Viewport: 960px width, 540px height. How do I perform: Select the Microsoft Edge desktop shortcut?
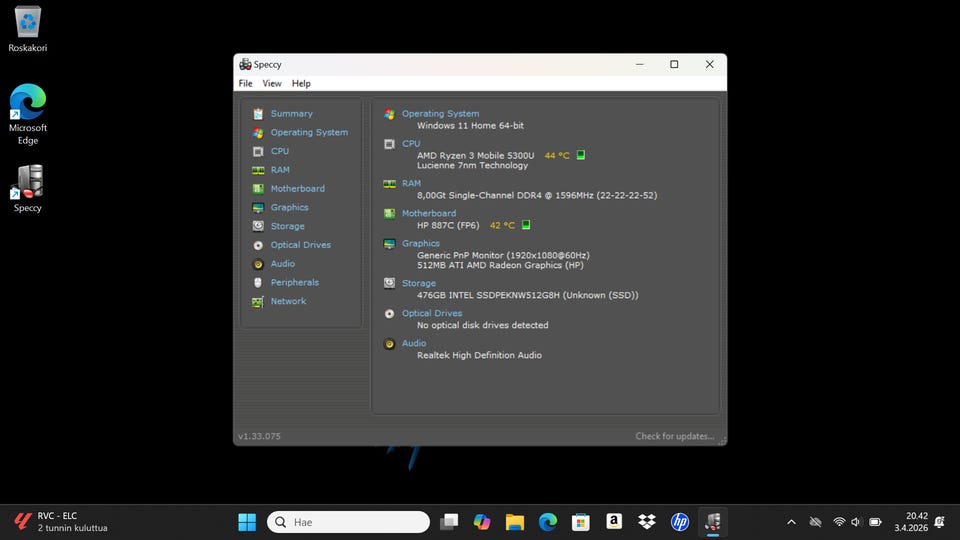[x=28, y=114]
